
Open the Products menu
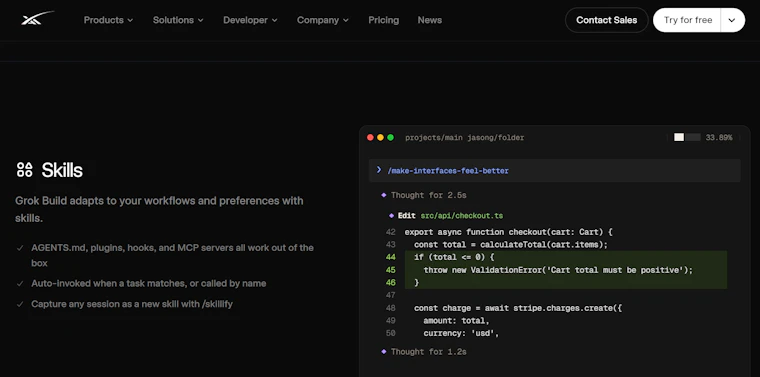pyautogui.click(x=108, y=20)
